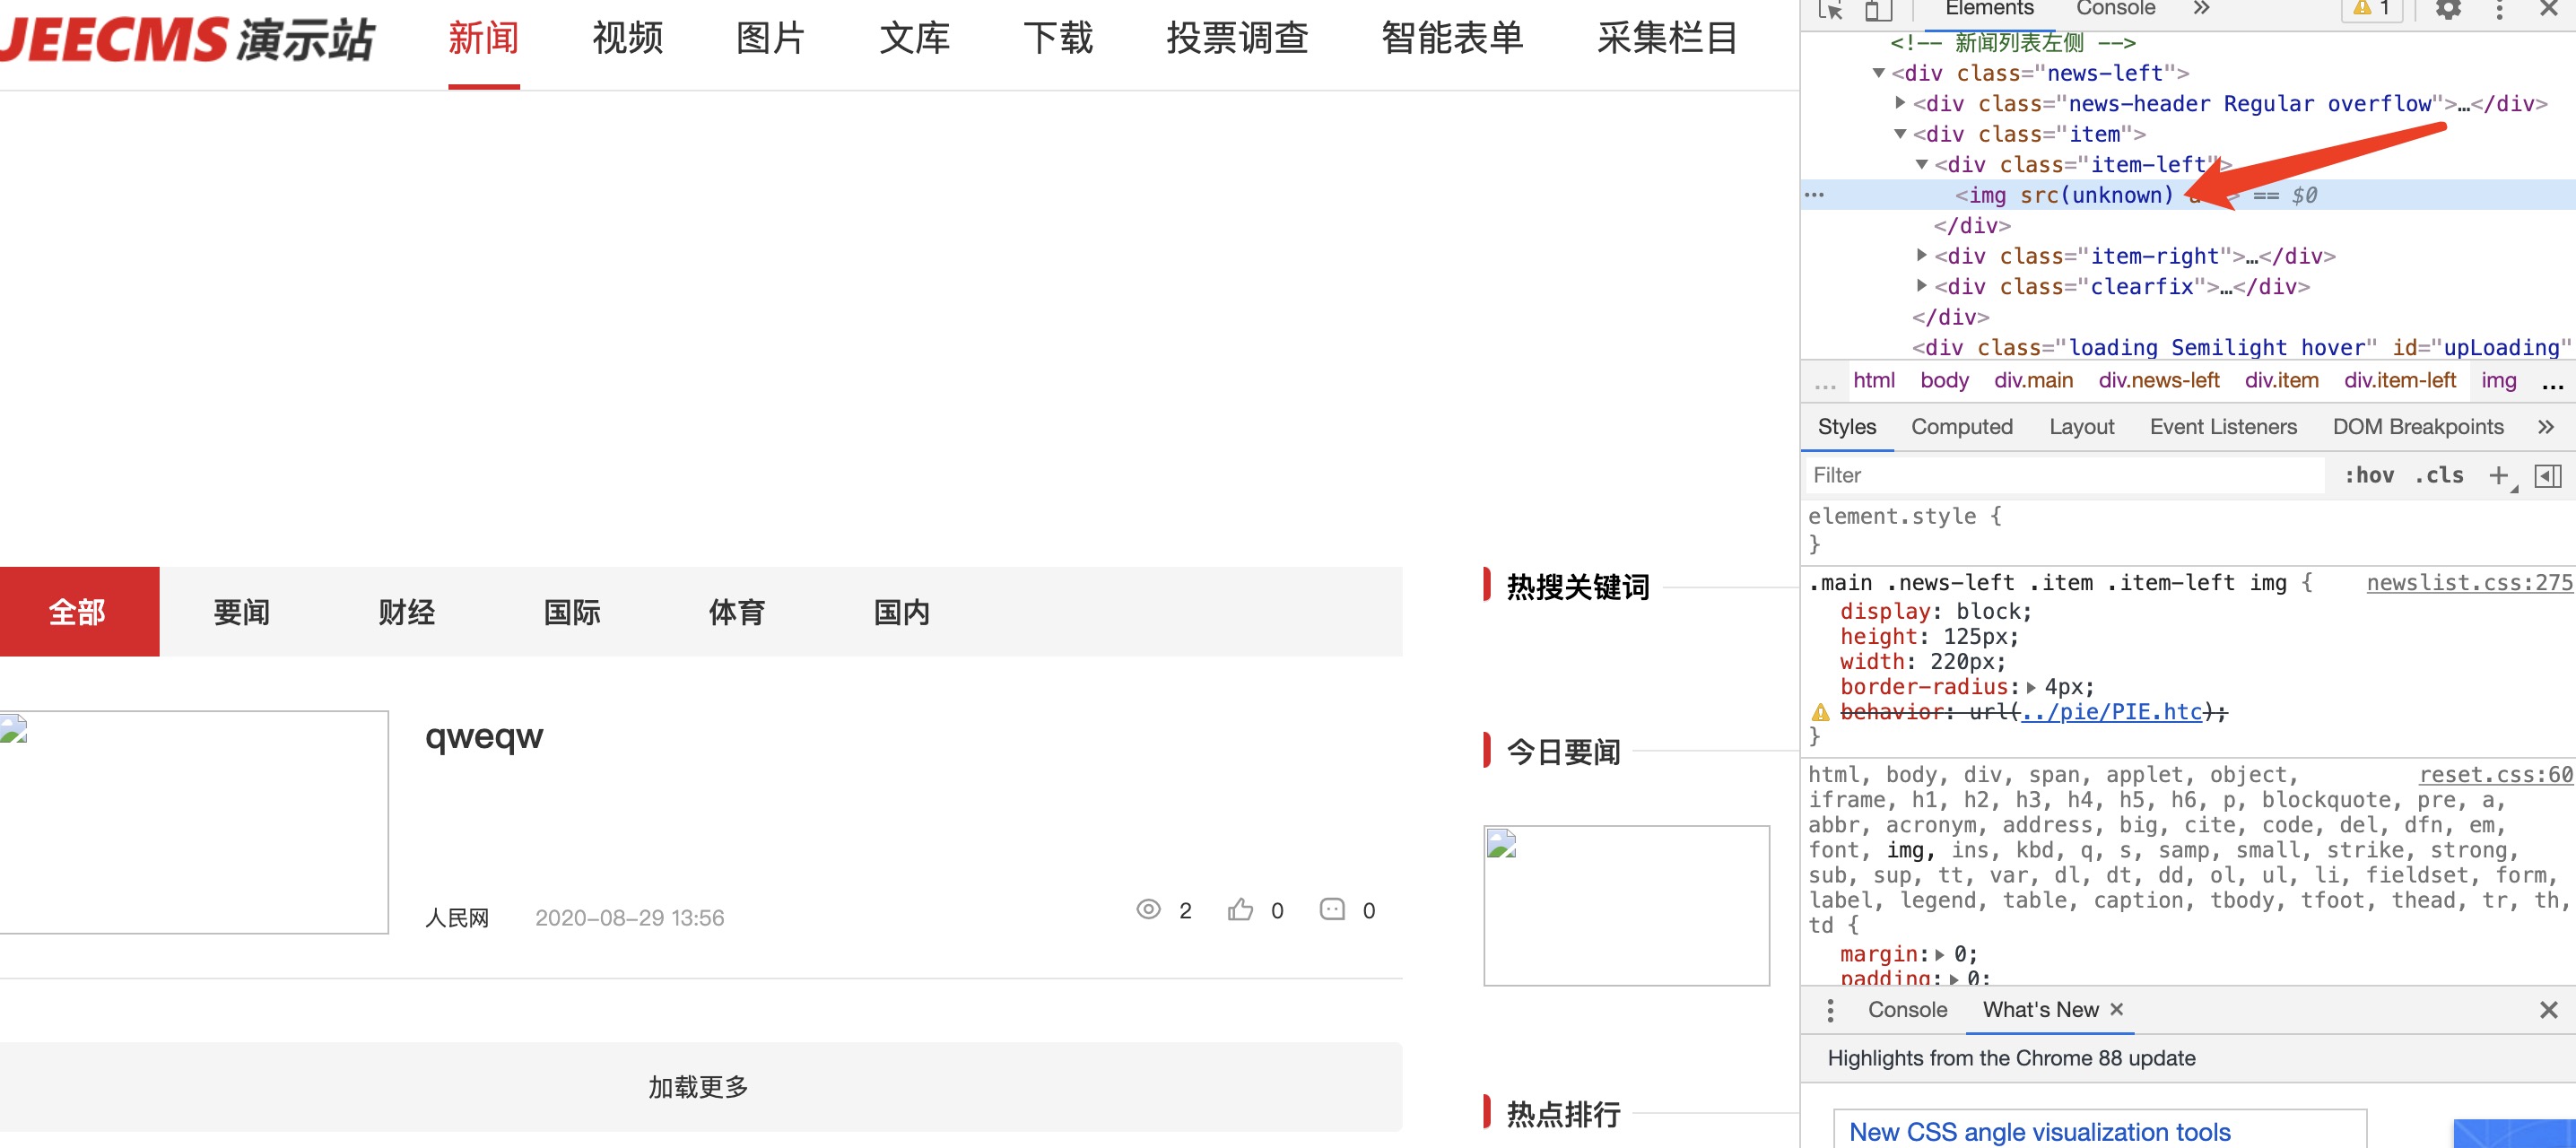Toggle the :hov element state panel
This screenshot has height=1148, width=2576.
pyautogui.click(x=2368, y=475)
